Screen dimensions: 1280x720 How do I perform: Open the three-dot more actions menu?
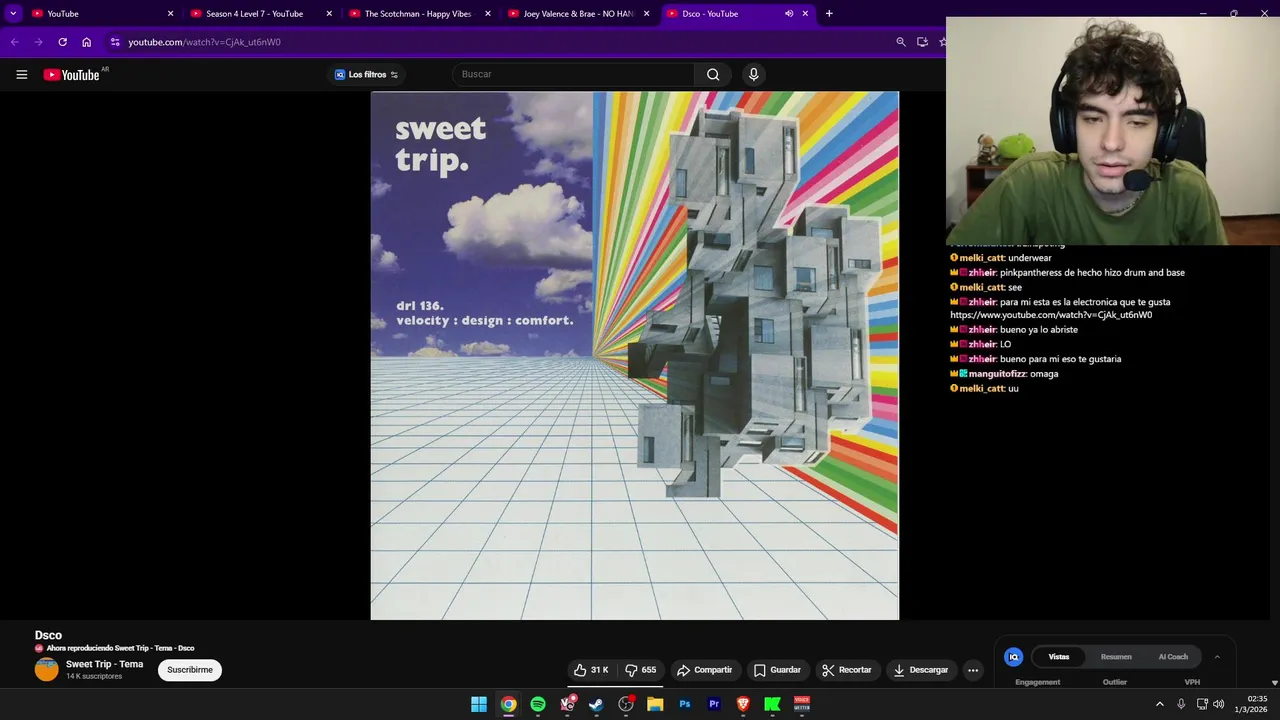pos(973,670)
